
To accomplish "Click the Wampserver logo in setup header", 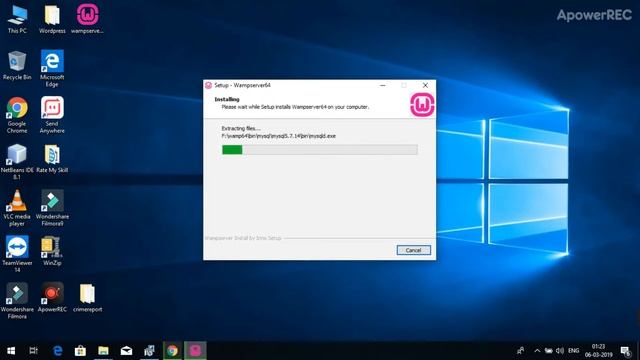I will 422,105.
